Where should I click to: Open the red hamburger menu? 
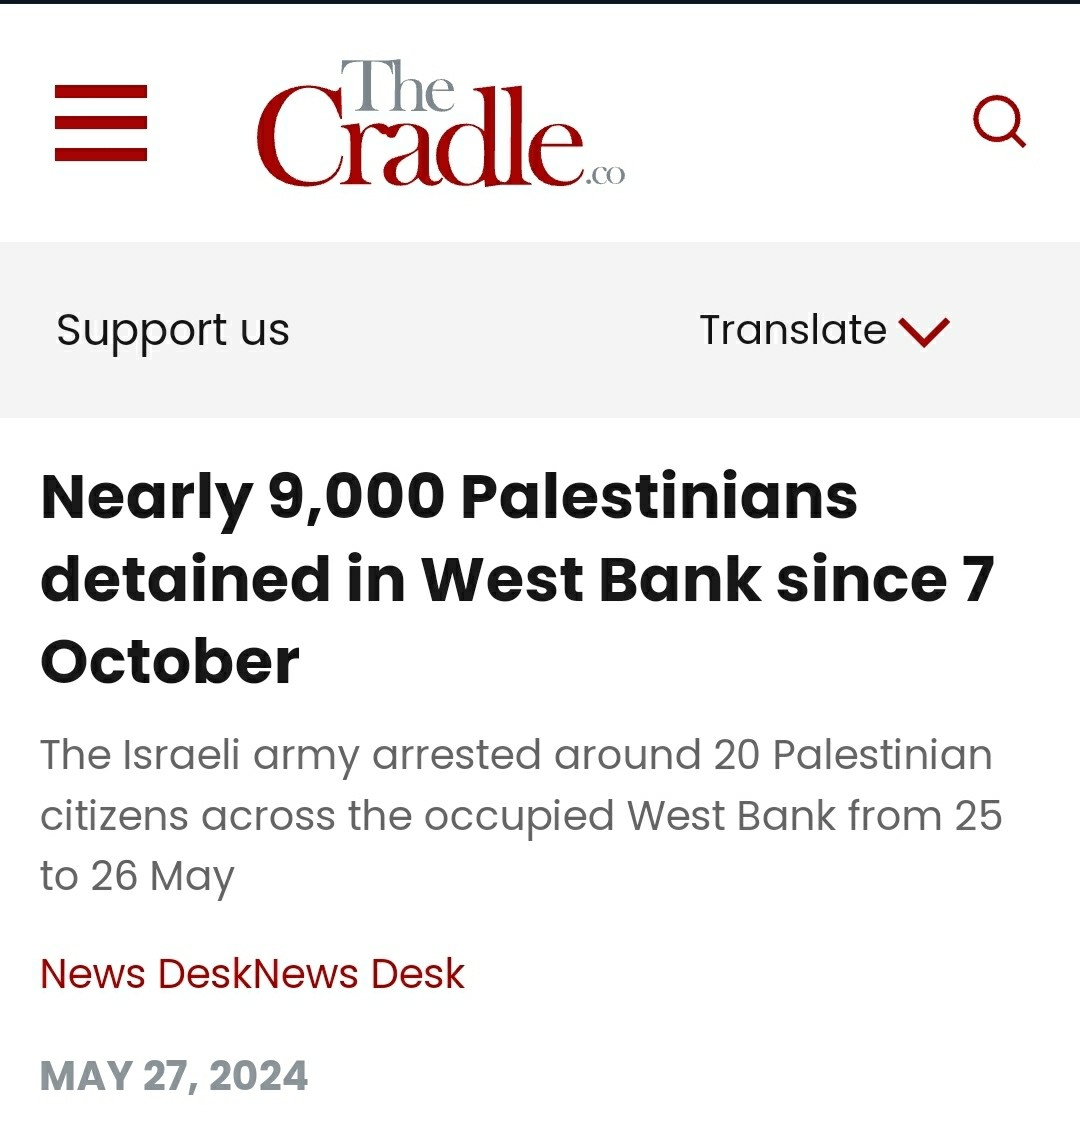click(x=101, y=122)
